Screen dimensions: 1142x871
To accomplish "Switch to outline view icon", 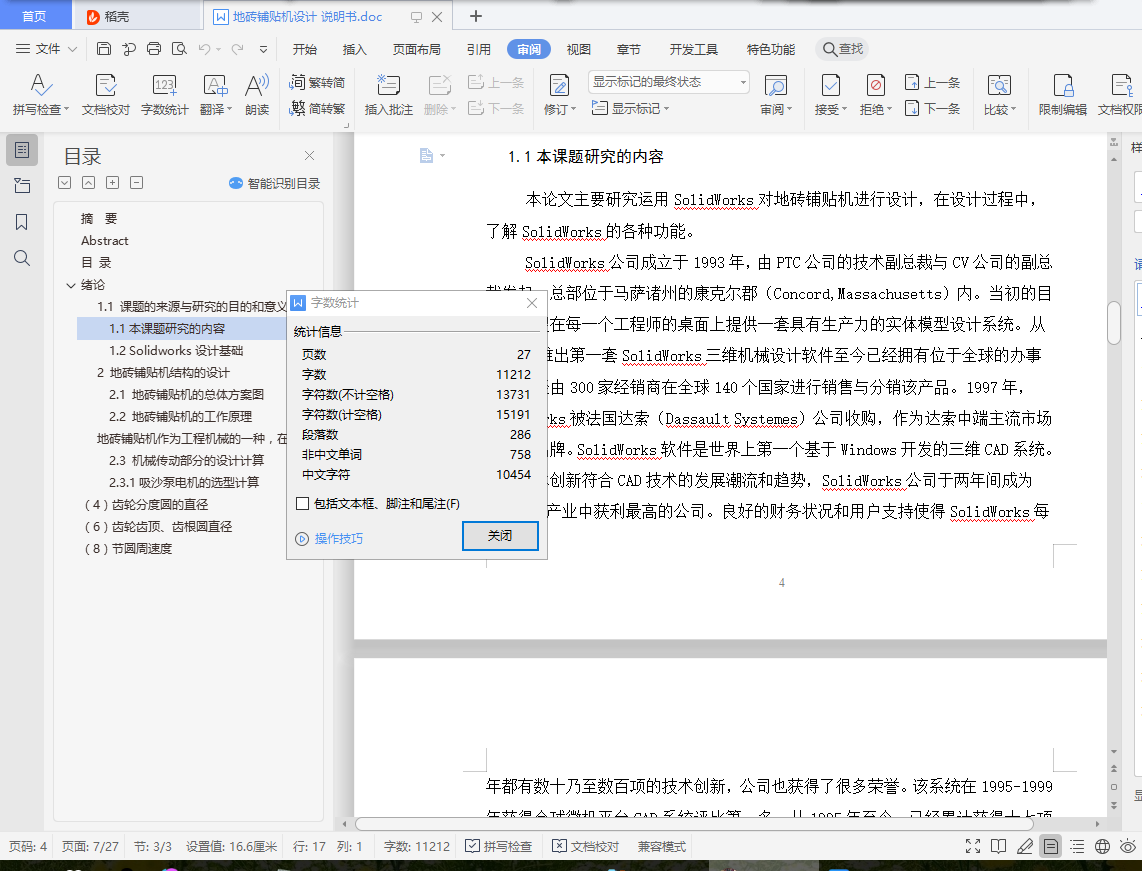I will point(1077,846).
